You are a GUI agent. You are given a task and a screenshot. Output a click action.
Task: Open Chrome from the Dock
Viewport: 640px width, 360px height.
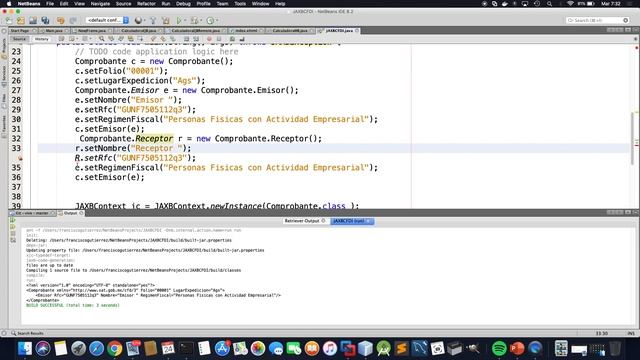(x=115, y=348)
